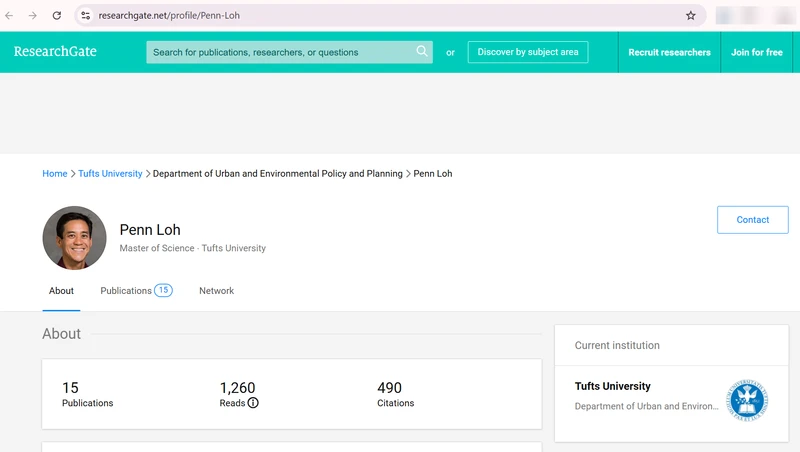Viewport: 800px width, 452px height.
Task: Click the ResearchGate logo
Action: pos(55,52)
